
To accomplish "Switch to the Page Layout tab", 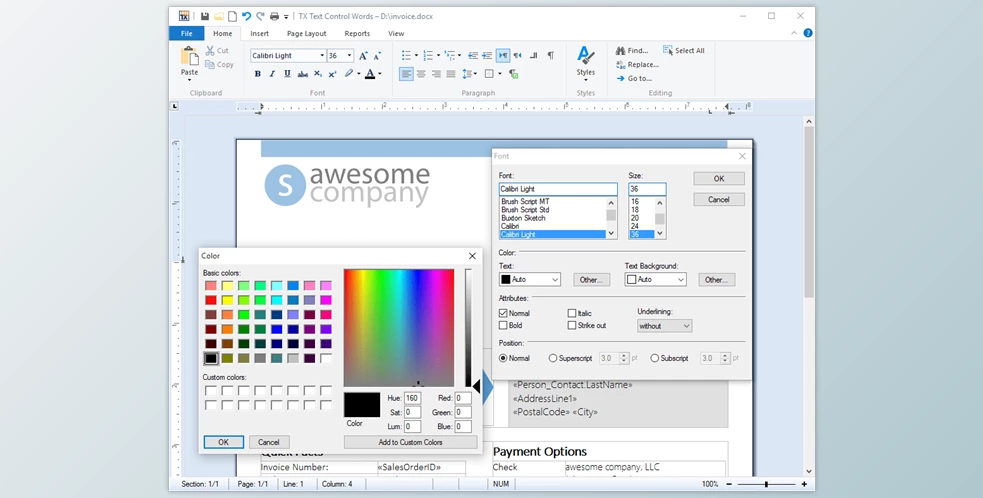I will pyautogui.click(x=306, y=33).
